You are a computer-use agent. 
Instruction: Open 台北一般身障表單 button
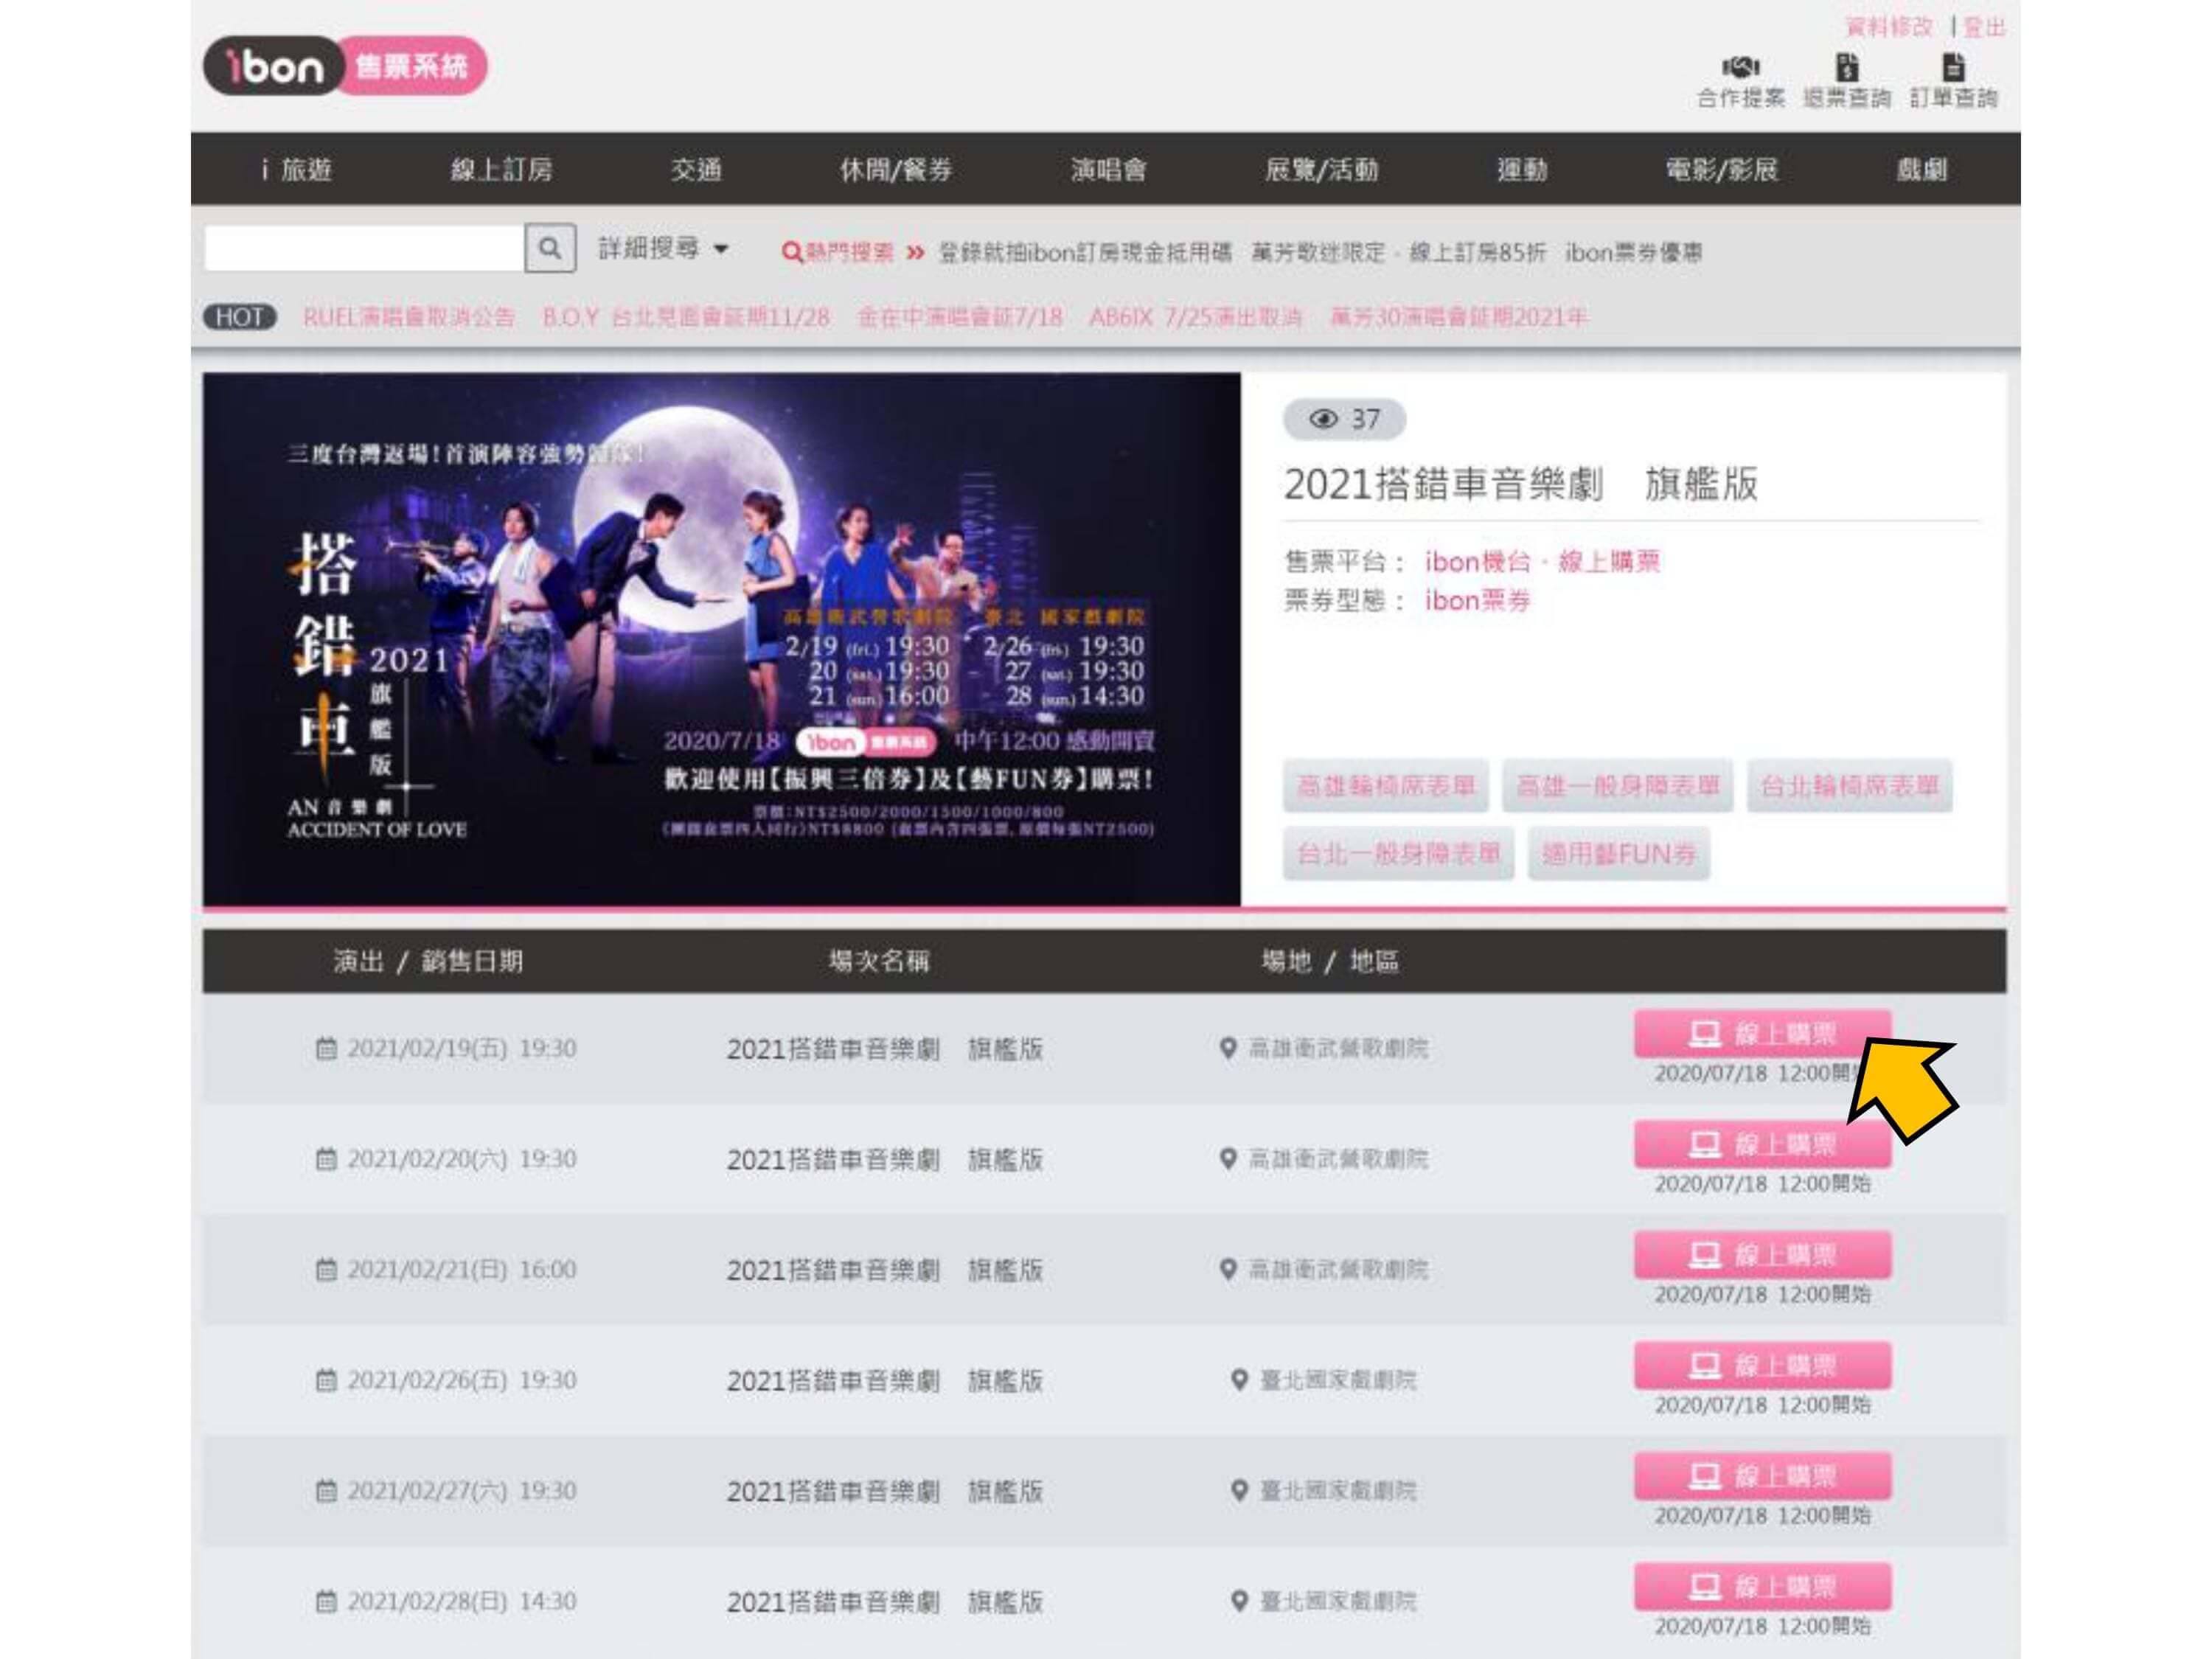1399,854
